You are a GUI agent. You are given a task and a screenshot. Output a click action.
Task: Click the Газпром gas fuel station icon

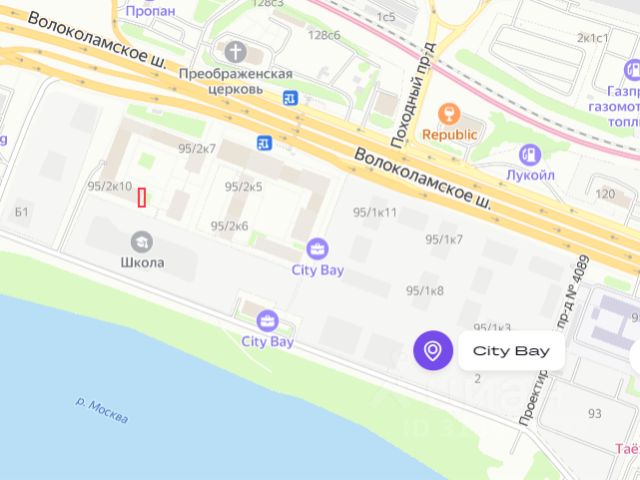(x=633, y=70)
